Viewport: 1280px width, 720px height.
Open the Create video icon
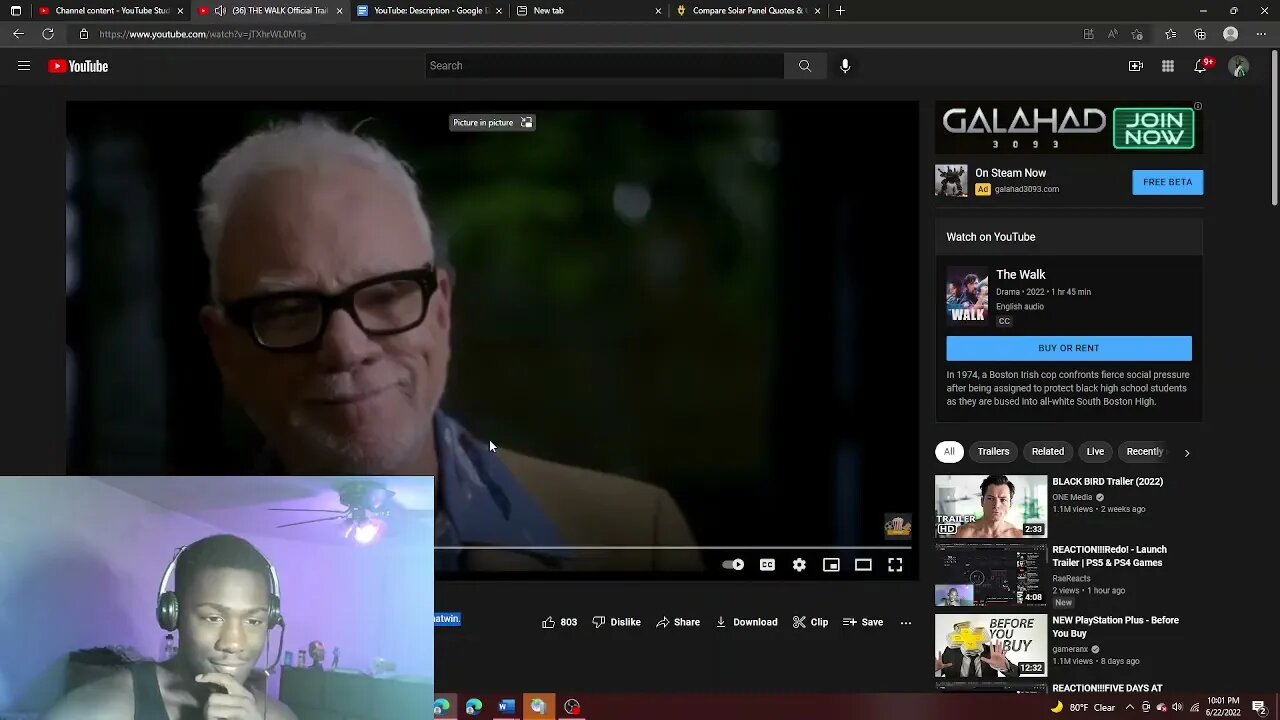pos(1136,66)
